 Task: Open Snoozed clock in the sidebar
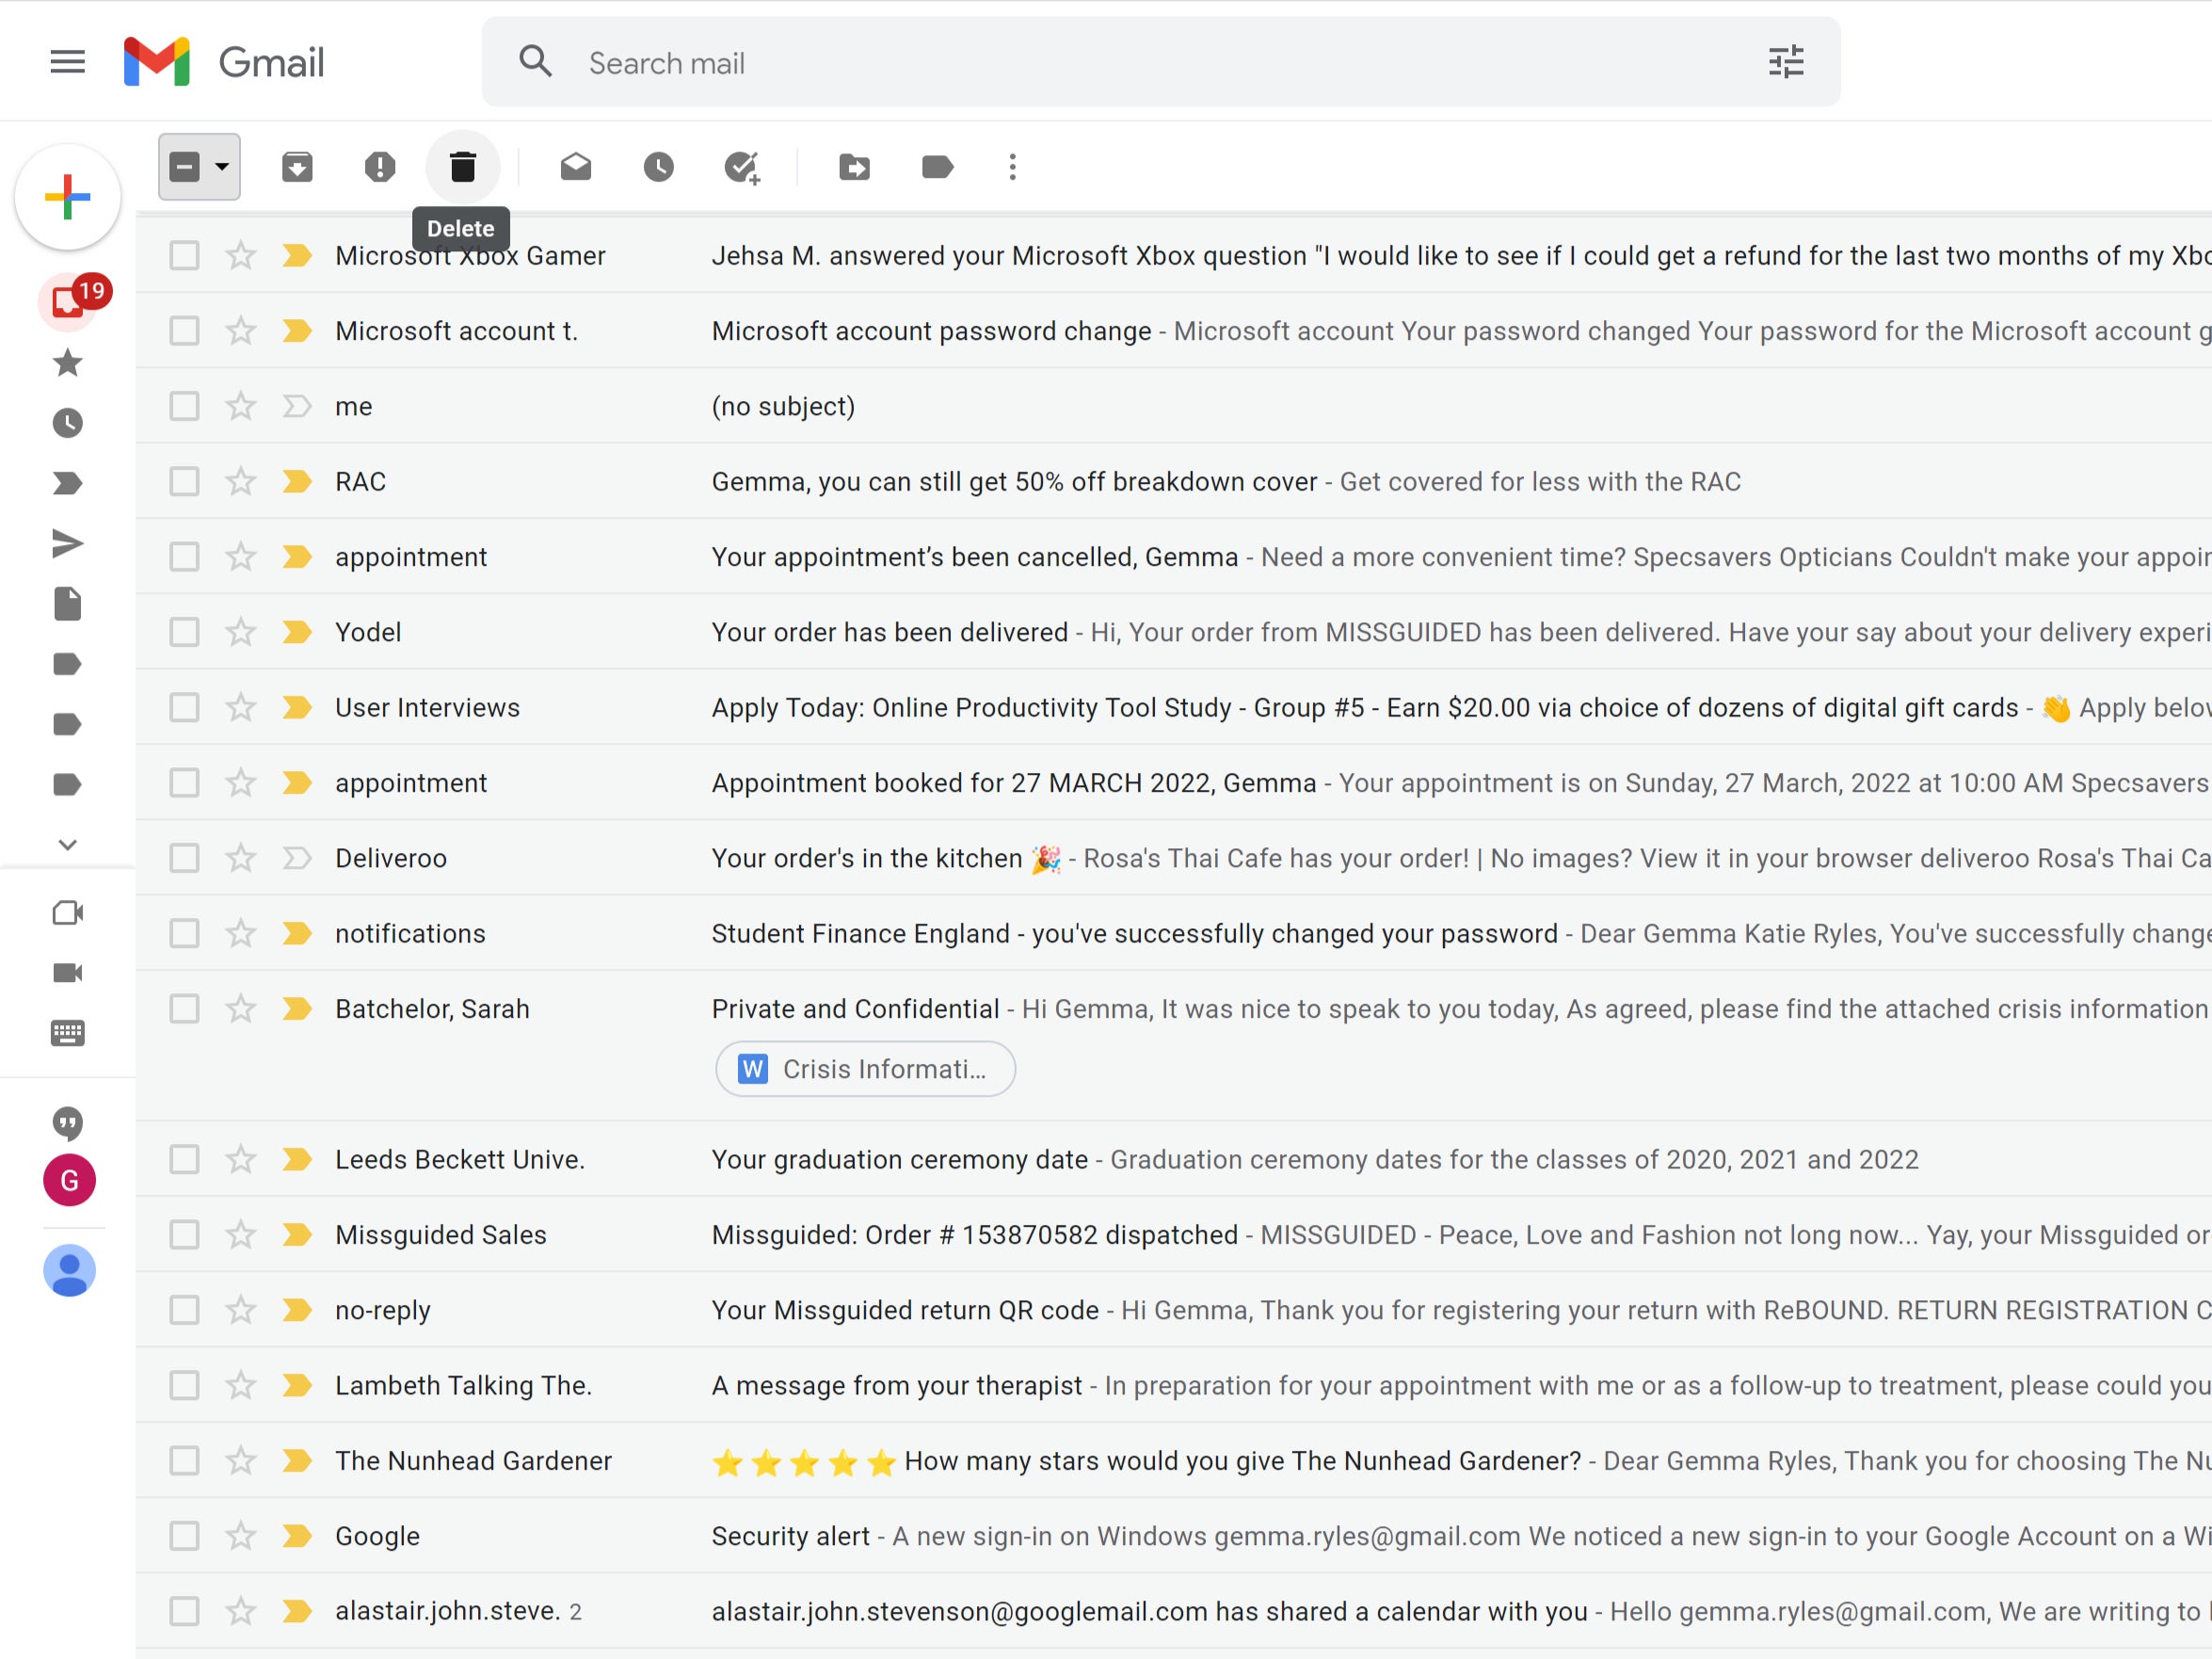(x=67, y=423)
